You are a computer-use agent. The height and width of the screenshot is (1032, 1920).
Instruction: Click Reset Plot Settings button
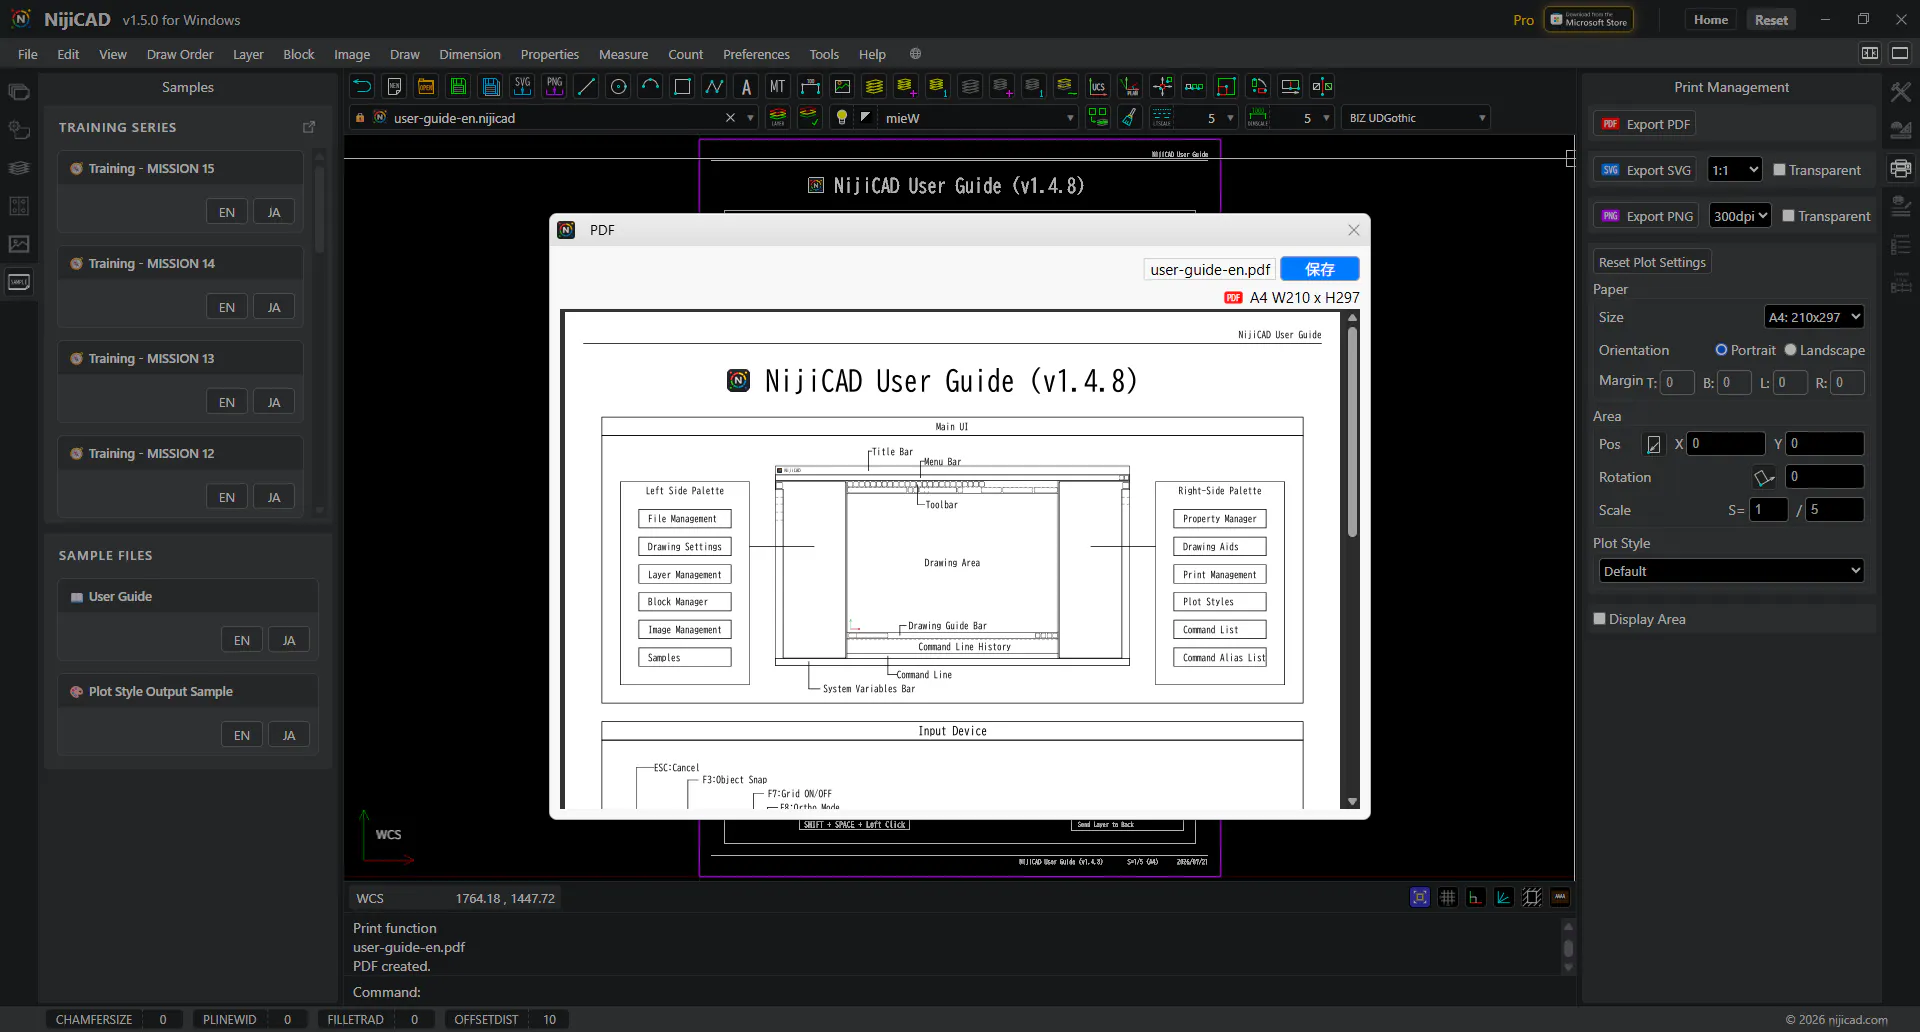pyautogui.click(x=1652, y=262)
